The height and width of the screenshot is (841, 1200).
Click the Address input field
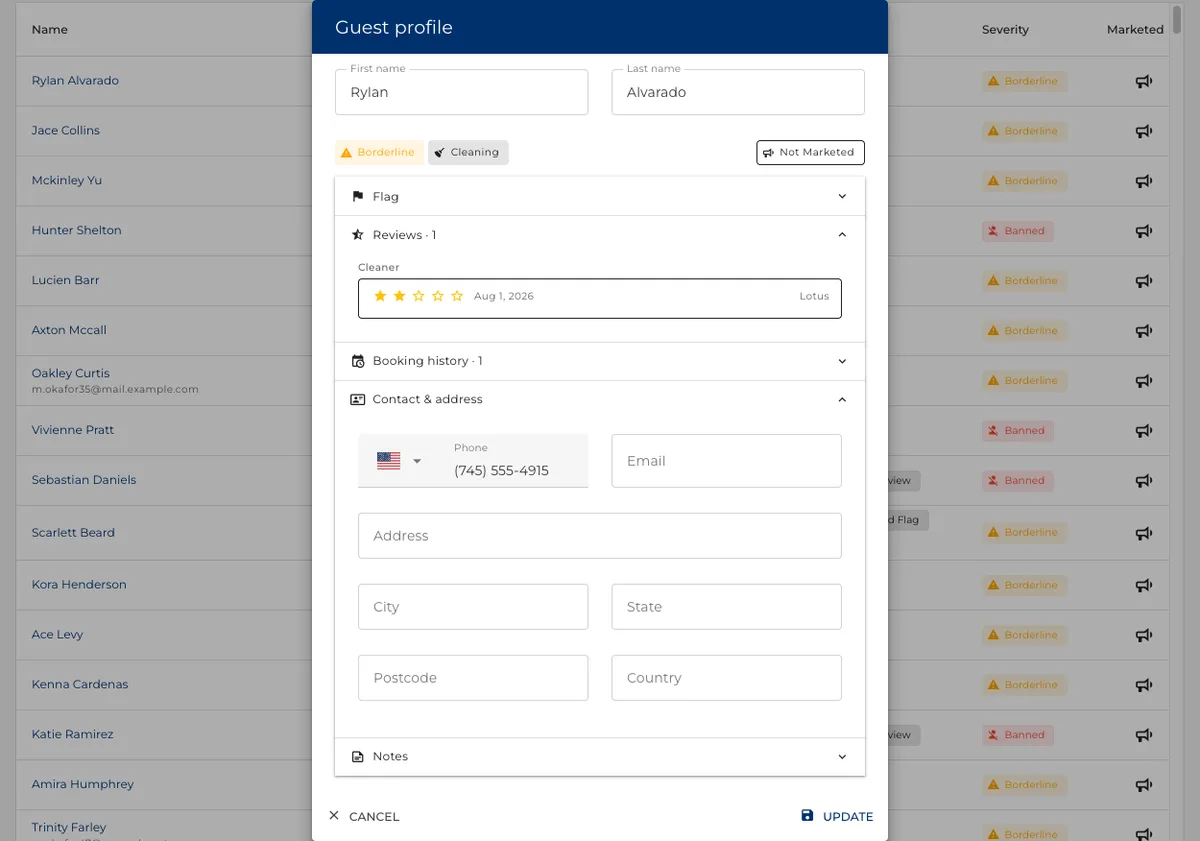click(600, 536)
